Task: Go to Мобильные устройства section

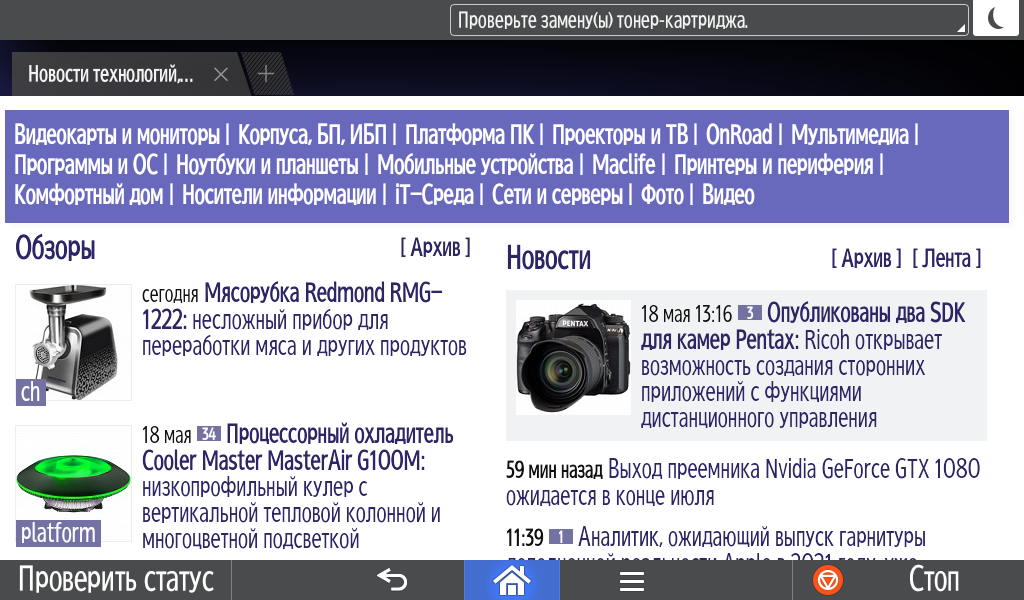Action: pos(475,165)
